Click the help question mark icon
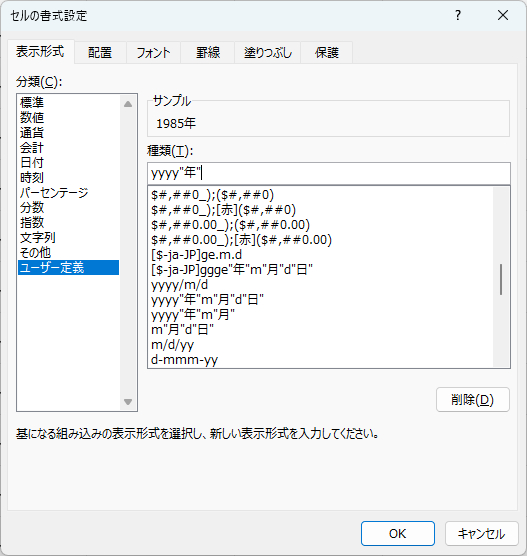 [x=458, y=15]
